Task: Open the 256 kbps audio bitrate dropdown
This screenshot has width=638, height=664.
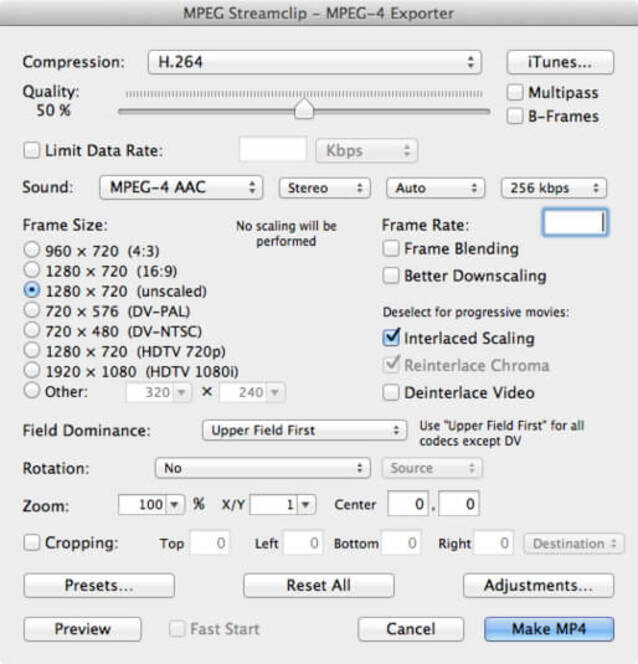Action: point(554,188)
